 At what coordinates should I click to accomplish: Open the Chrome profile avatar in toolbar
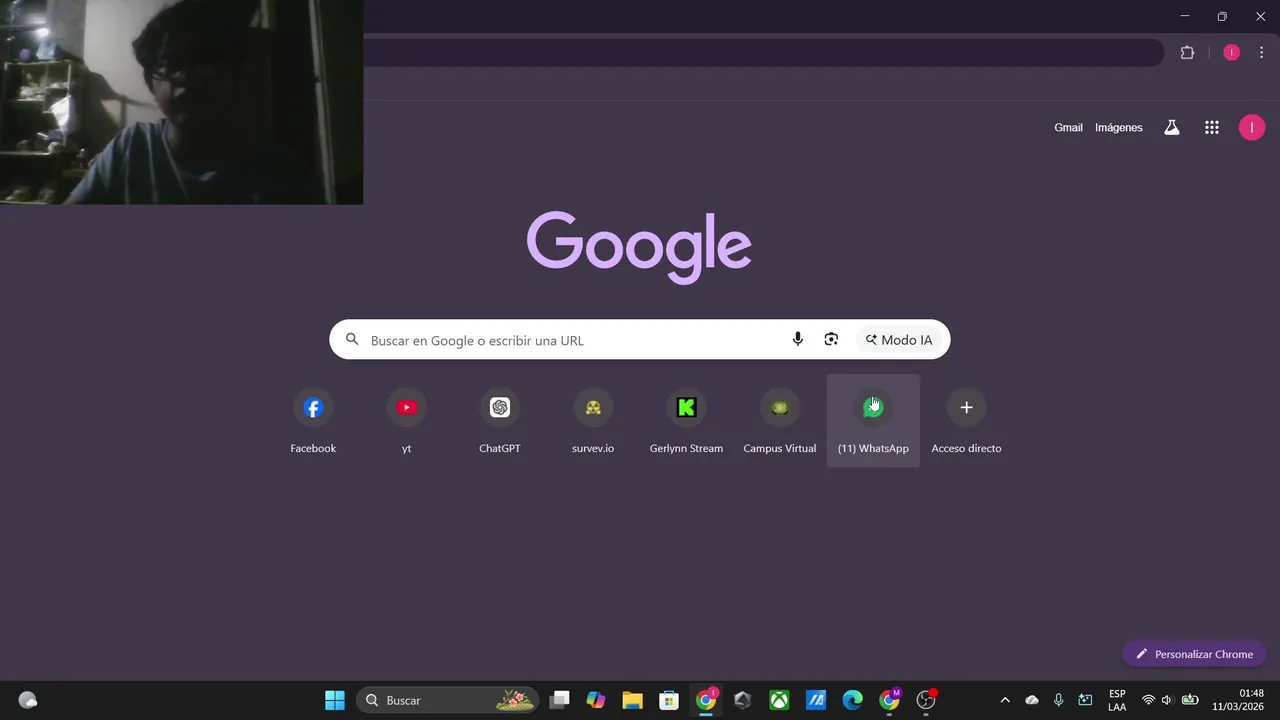[x=1231, y=53]
